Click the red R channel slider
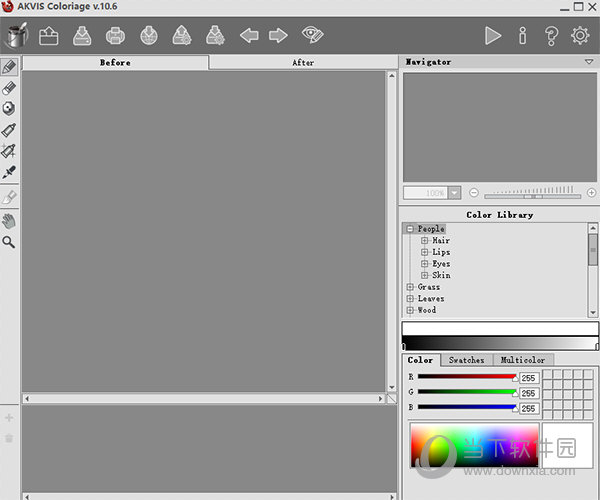Viewport: 600px width, 500px height. click(467, 376)
